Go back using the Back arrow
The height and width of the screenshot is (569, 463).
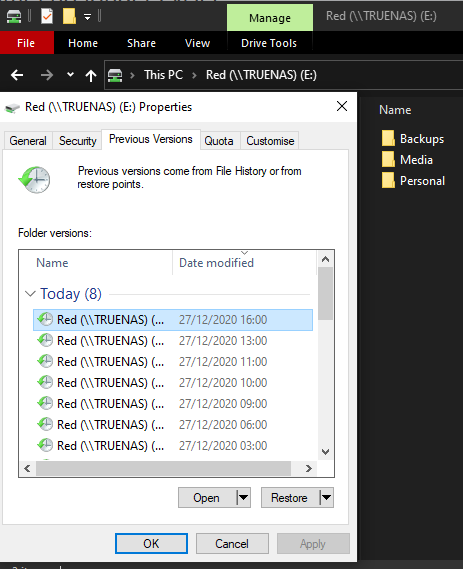point(17,75)
